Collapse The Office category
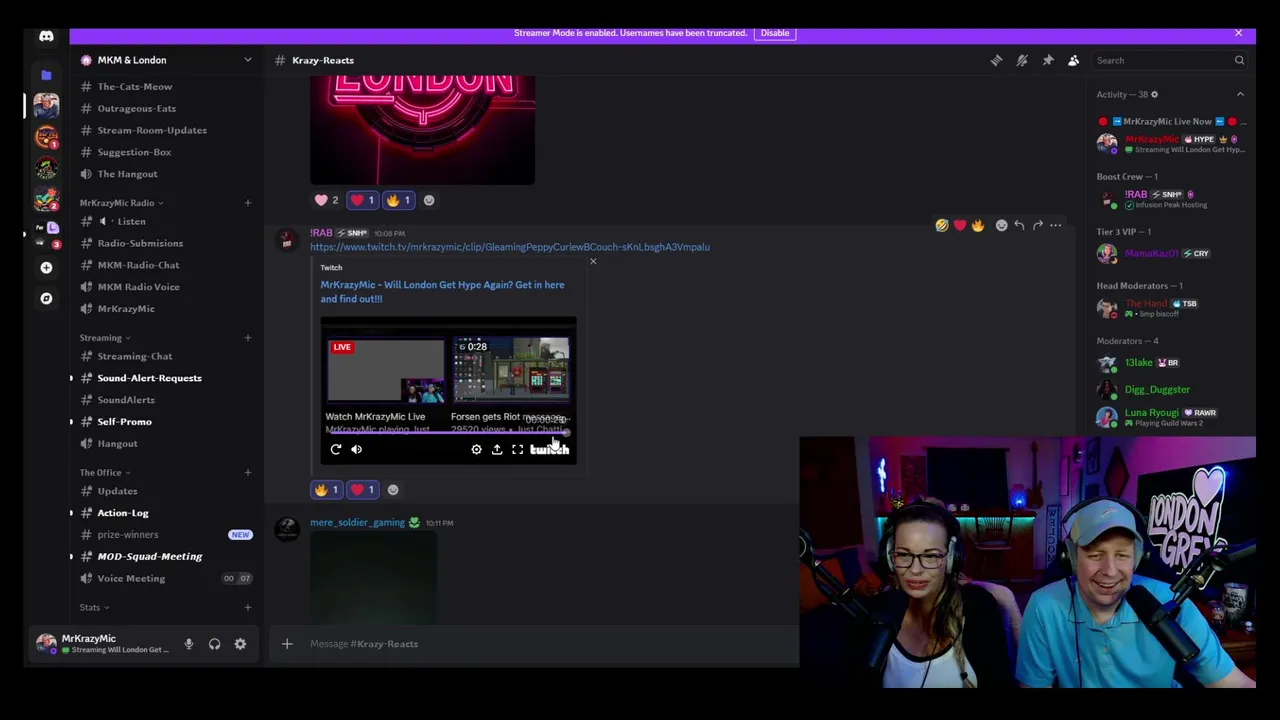1280x720 pixels. tap(105, 473)
